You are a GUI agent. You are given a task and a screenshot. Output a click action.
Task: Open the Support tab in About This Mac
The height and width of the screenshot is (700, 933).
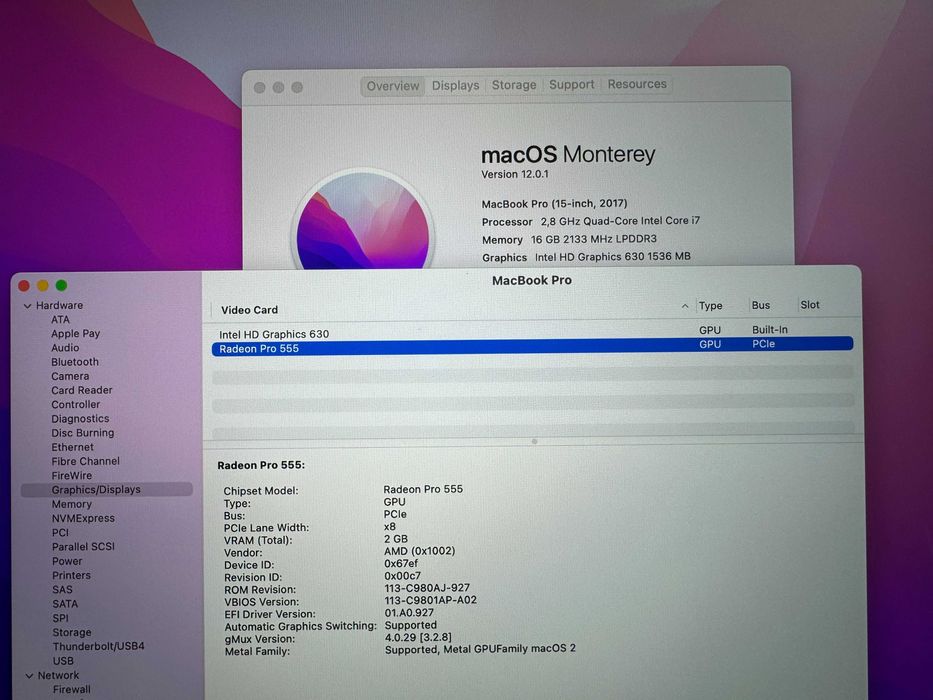571,85
